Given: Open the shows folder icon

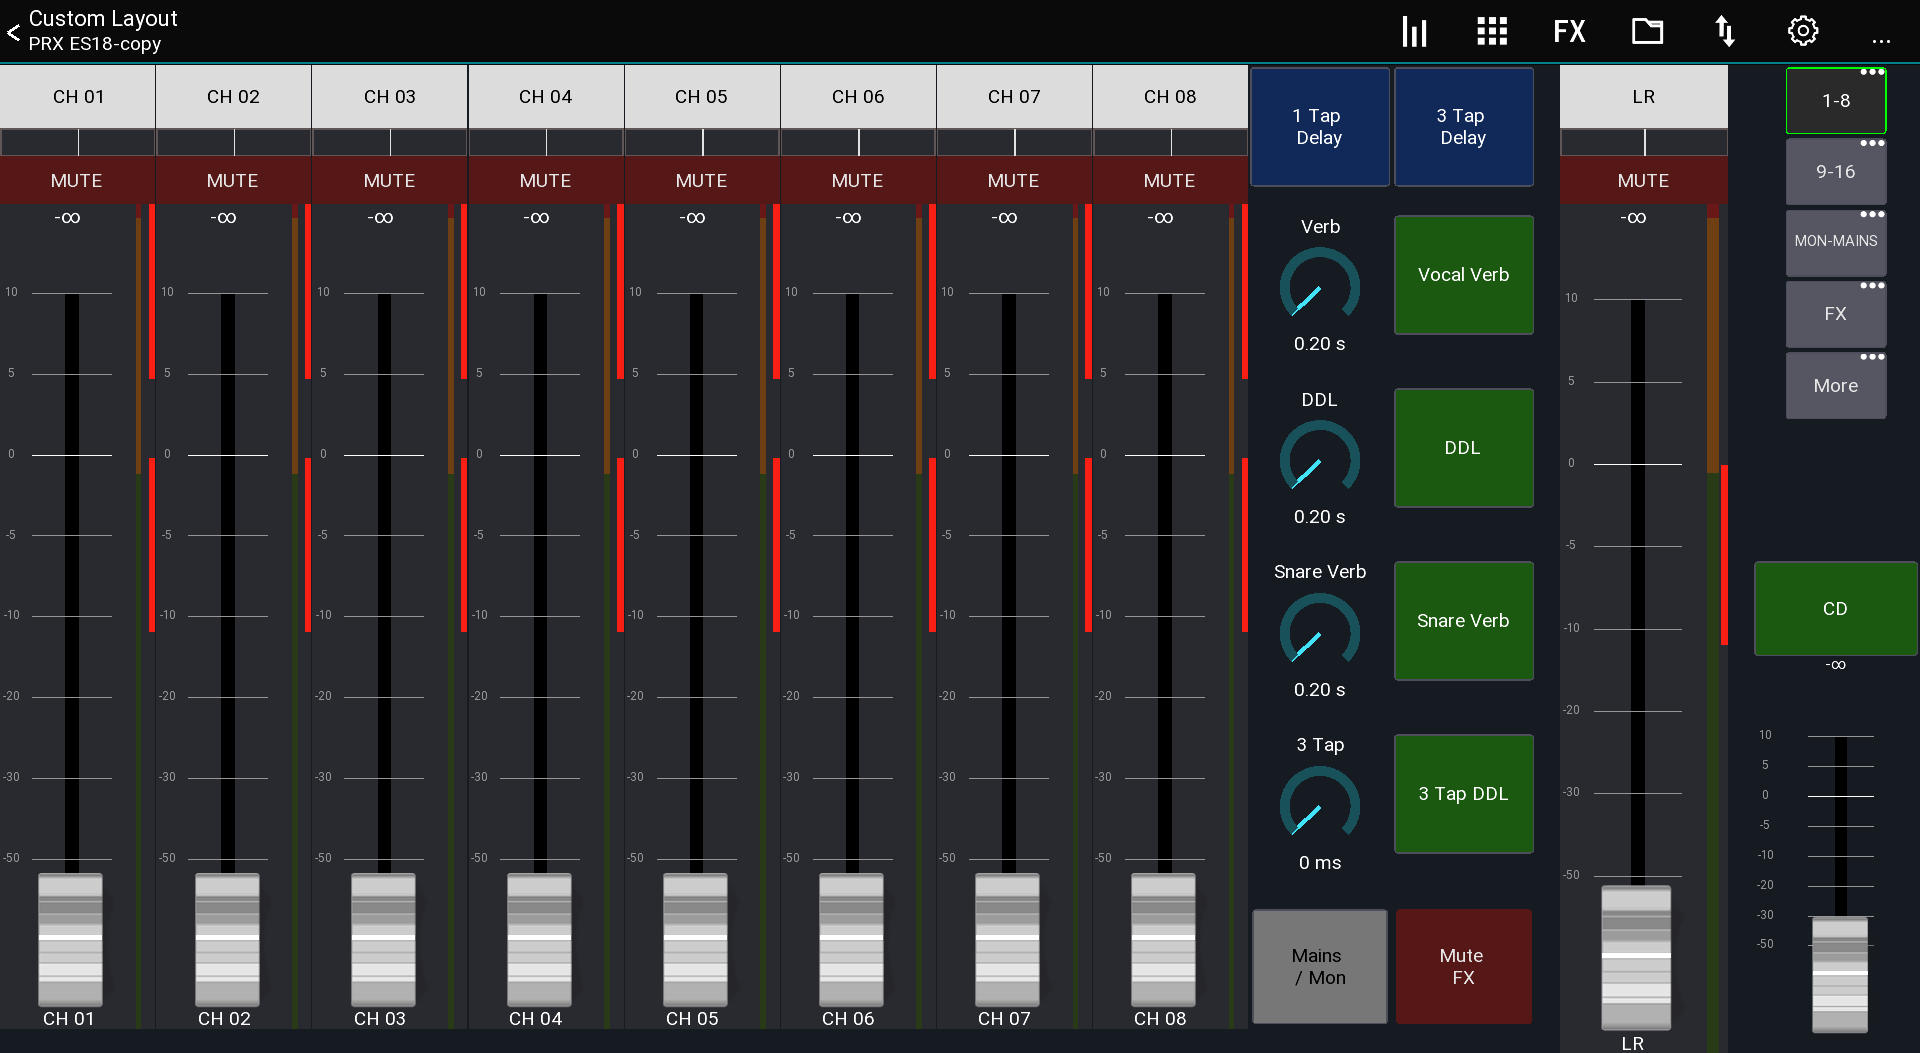Looking at the screenshot, I should point(1646,31).
